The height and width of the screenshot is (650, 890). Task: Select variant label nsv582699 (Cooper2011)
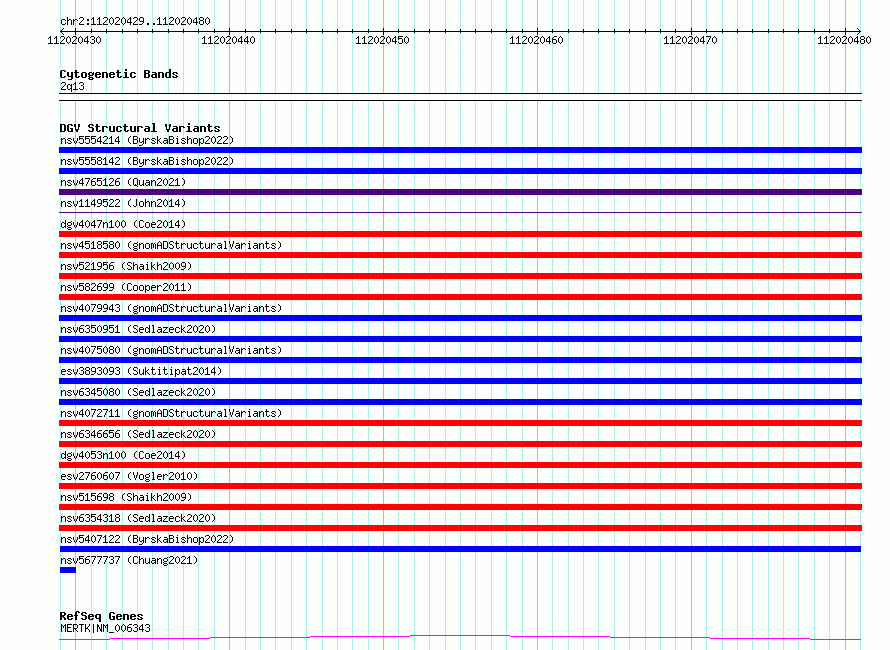click(126, 287)
